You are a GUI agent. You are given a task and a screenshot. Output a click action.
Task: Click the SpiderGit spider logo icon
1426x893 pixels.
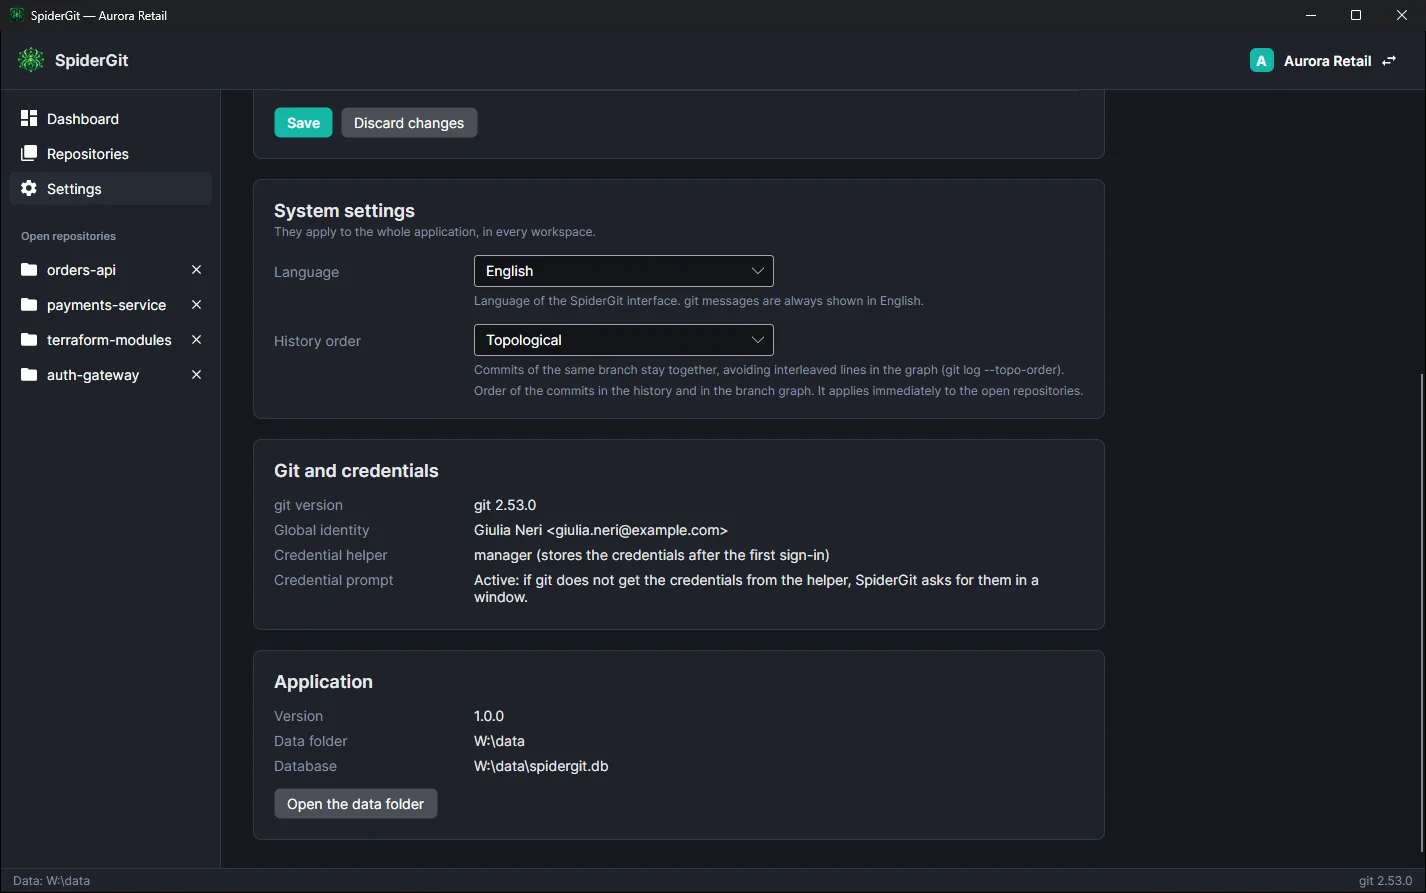tap(31, 60)
